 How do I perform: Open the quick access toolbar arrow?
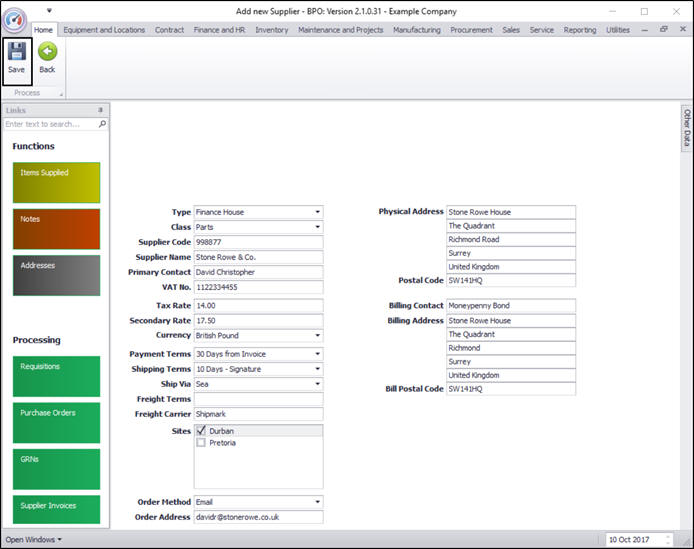(49, 11)
